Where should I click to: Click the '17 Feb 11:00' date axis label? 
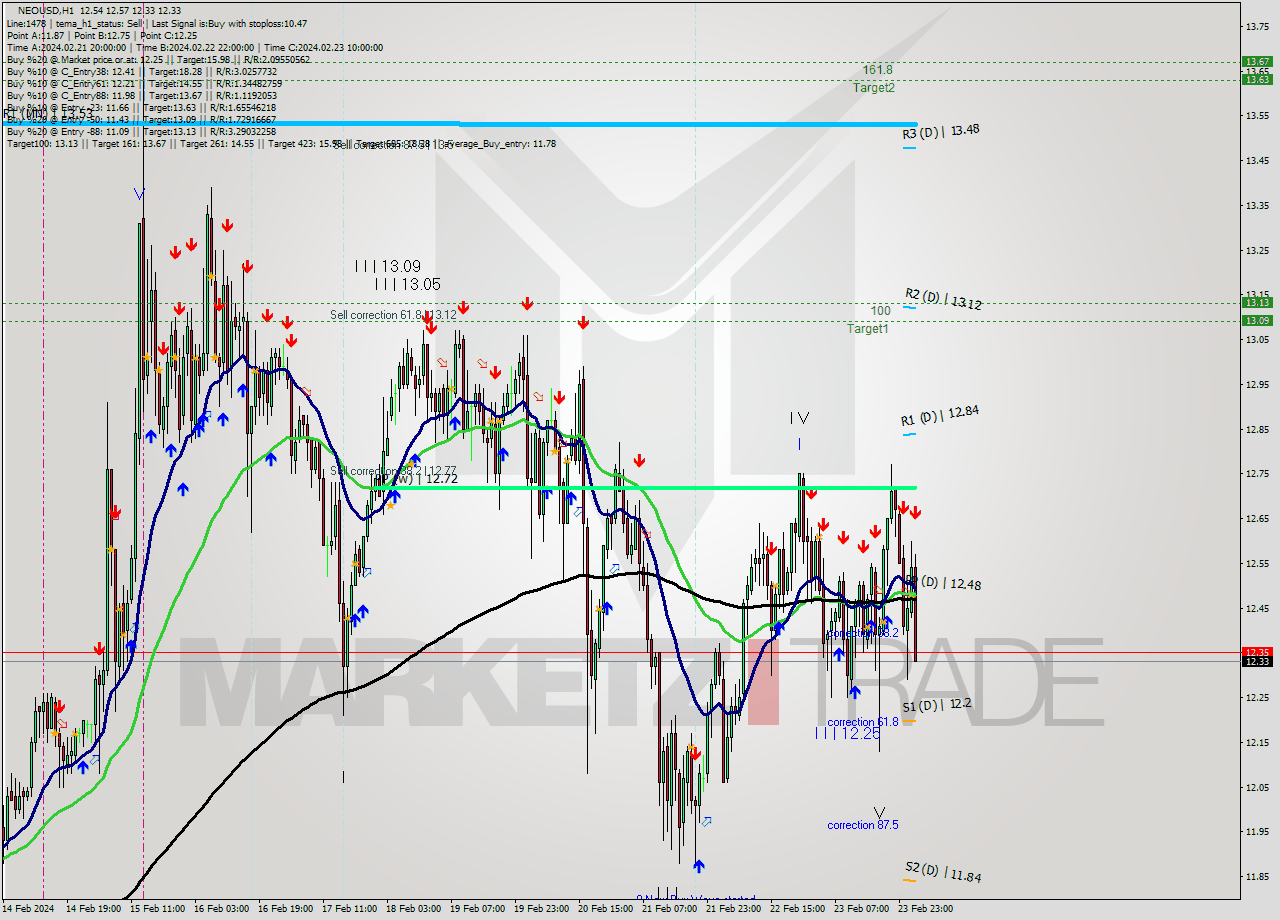350,909
